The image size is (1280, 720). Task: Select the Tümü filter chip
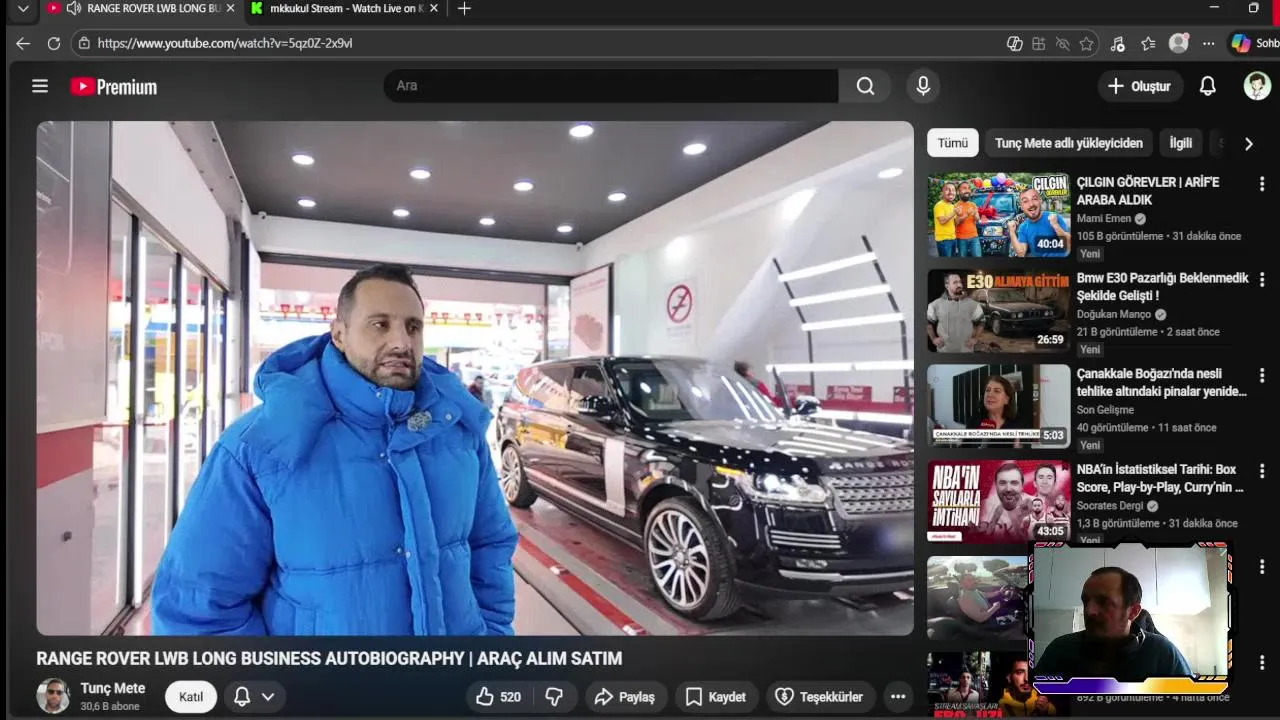(x=952, y=143)
